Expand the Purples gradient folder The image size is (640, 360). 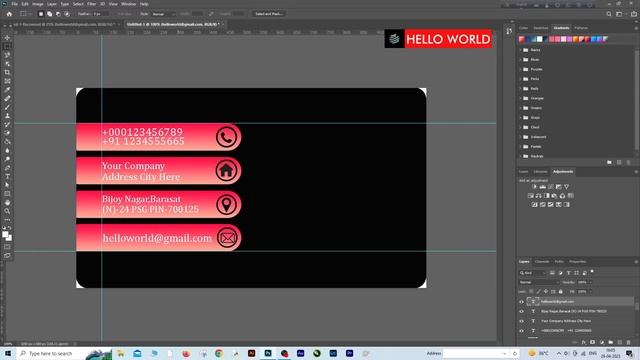coord(520,69)
